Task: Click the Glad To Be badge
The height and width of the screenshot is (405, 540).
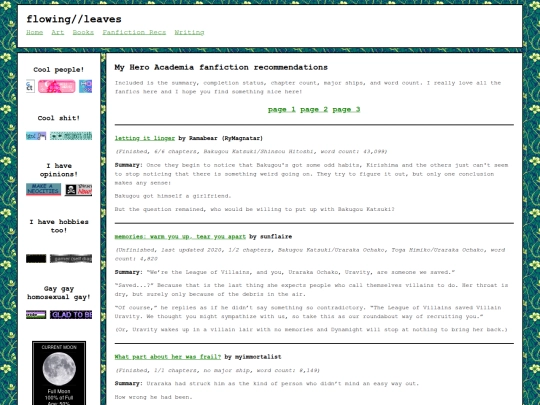Action: tap(71, 314)
